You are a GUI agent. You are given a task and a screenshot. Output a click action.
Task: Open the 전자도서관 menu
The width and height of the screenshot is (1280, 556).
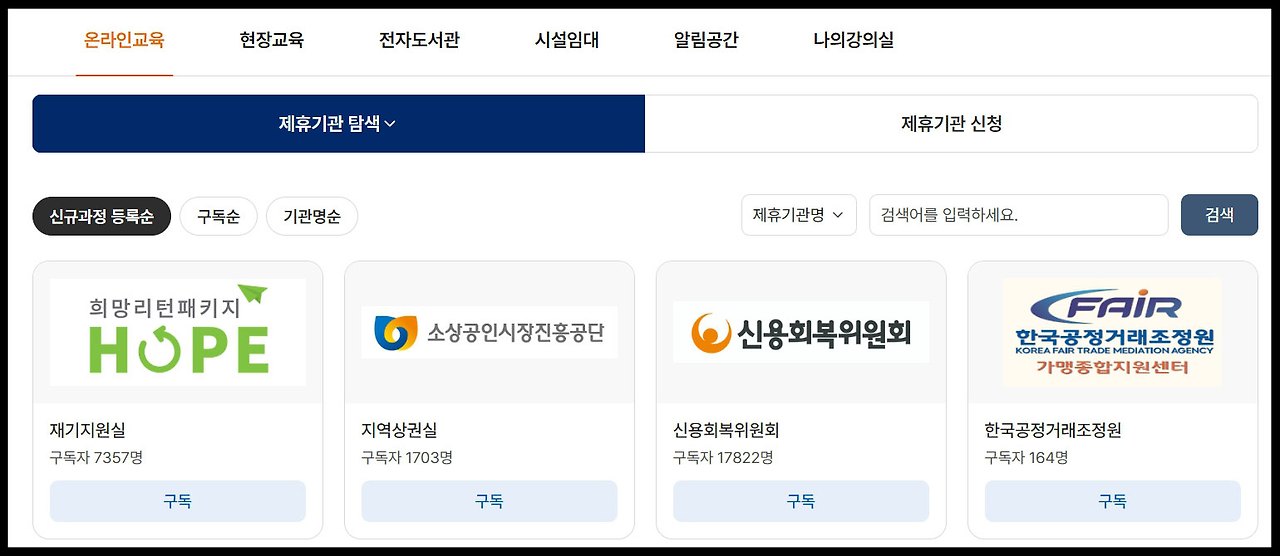tap(419, 41)
